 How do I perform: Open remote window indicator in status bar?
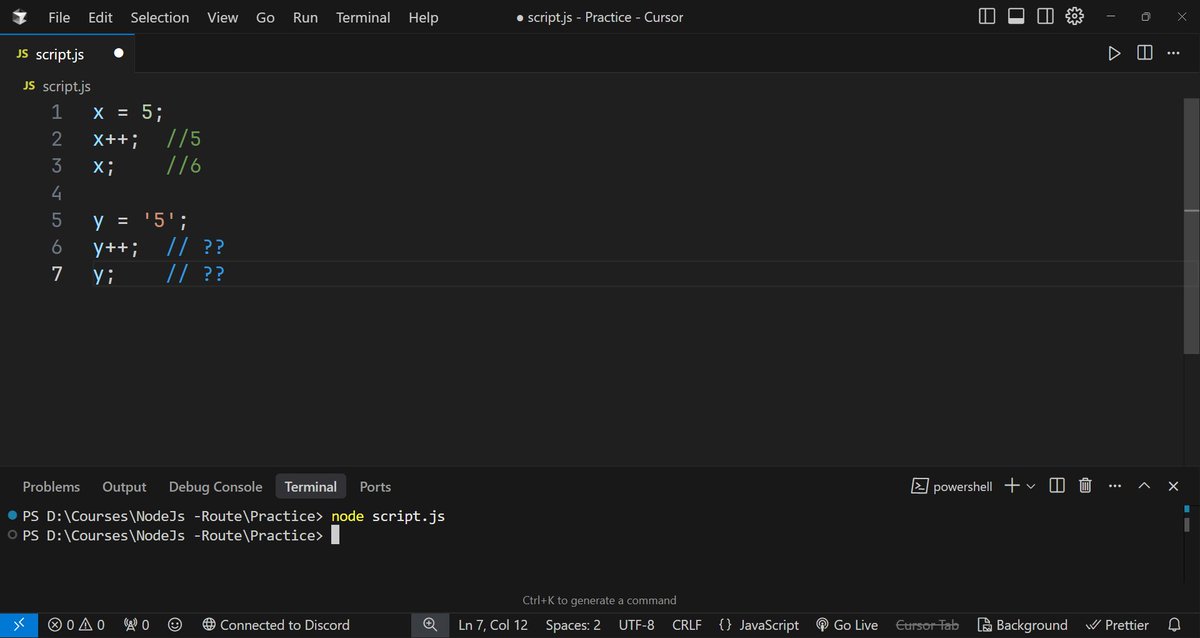[19, 625]
